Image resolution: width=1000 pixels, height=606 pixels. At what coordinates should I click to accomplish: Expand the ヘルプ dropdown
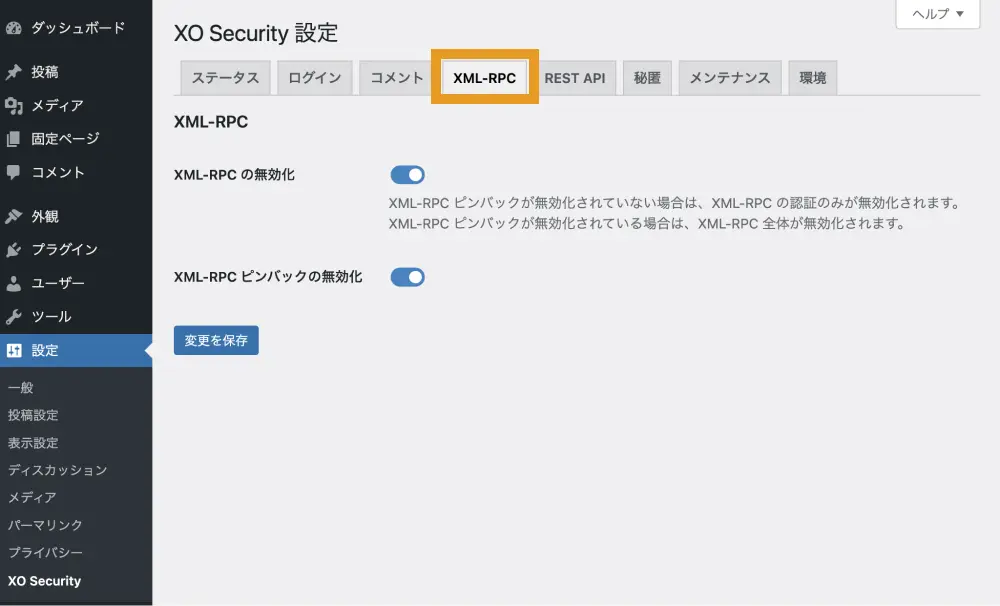click(x=937, y=14)
